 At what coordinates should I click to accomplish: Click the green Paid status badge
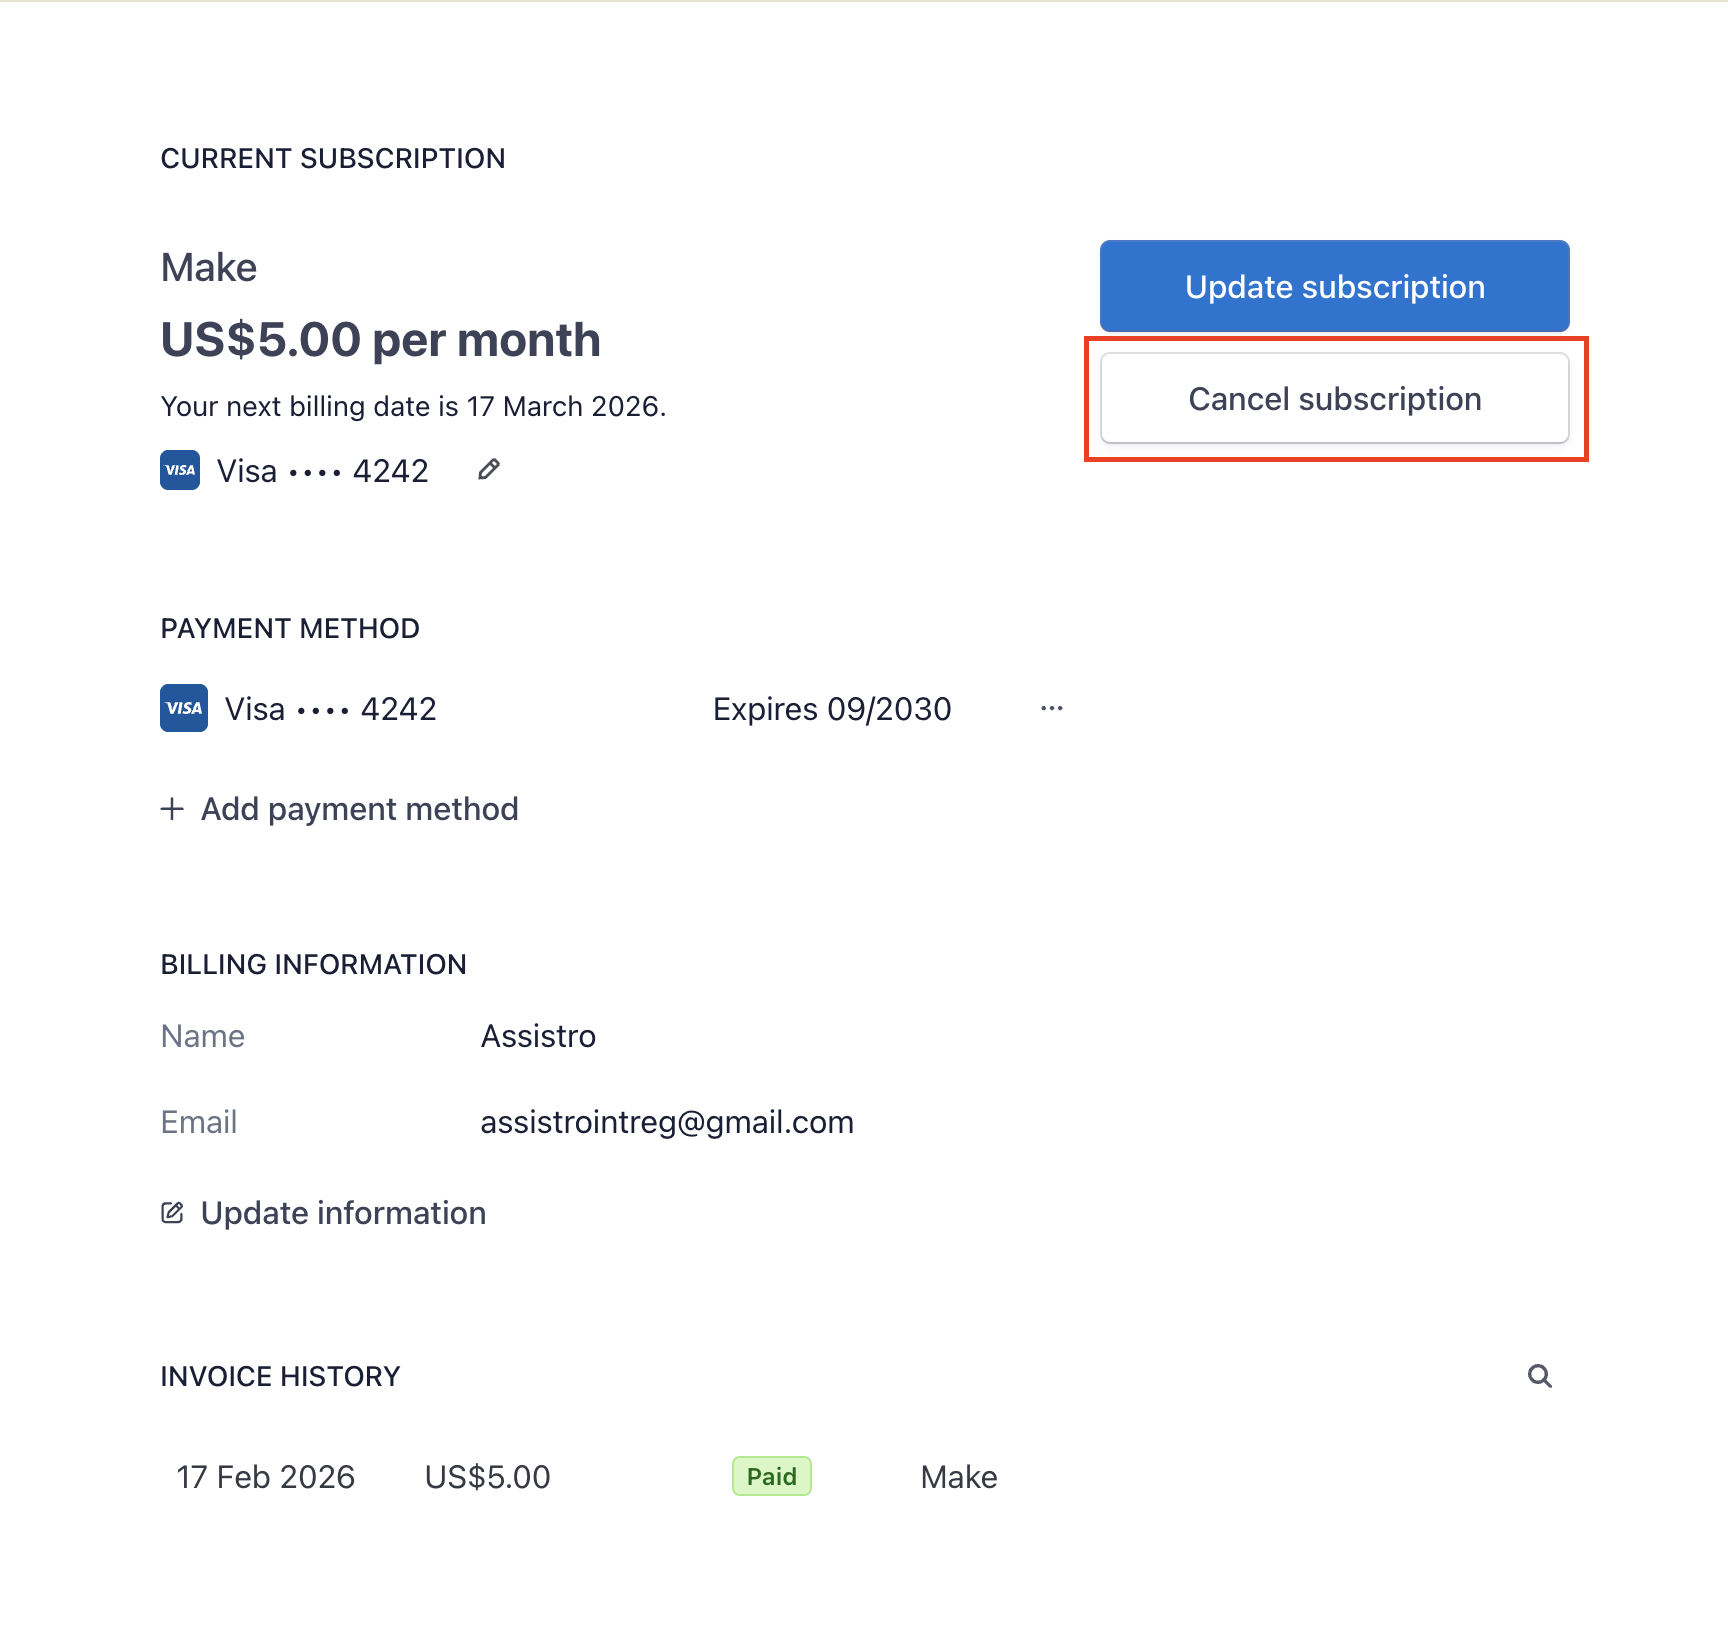pos(771,1477)
